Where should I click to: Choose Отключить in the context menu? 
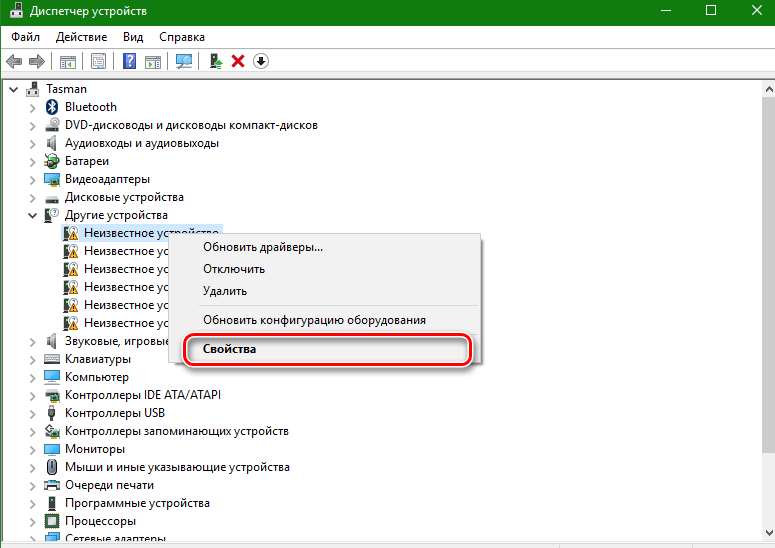[x=233, y=269]
